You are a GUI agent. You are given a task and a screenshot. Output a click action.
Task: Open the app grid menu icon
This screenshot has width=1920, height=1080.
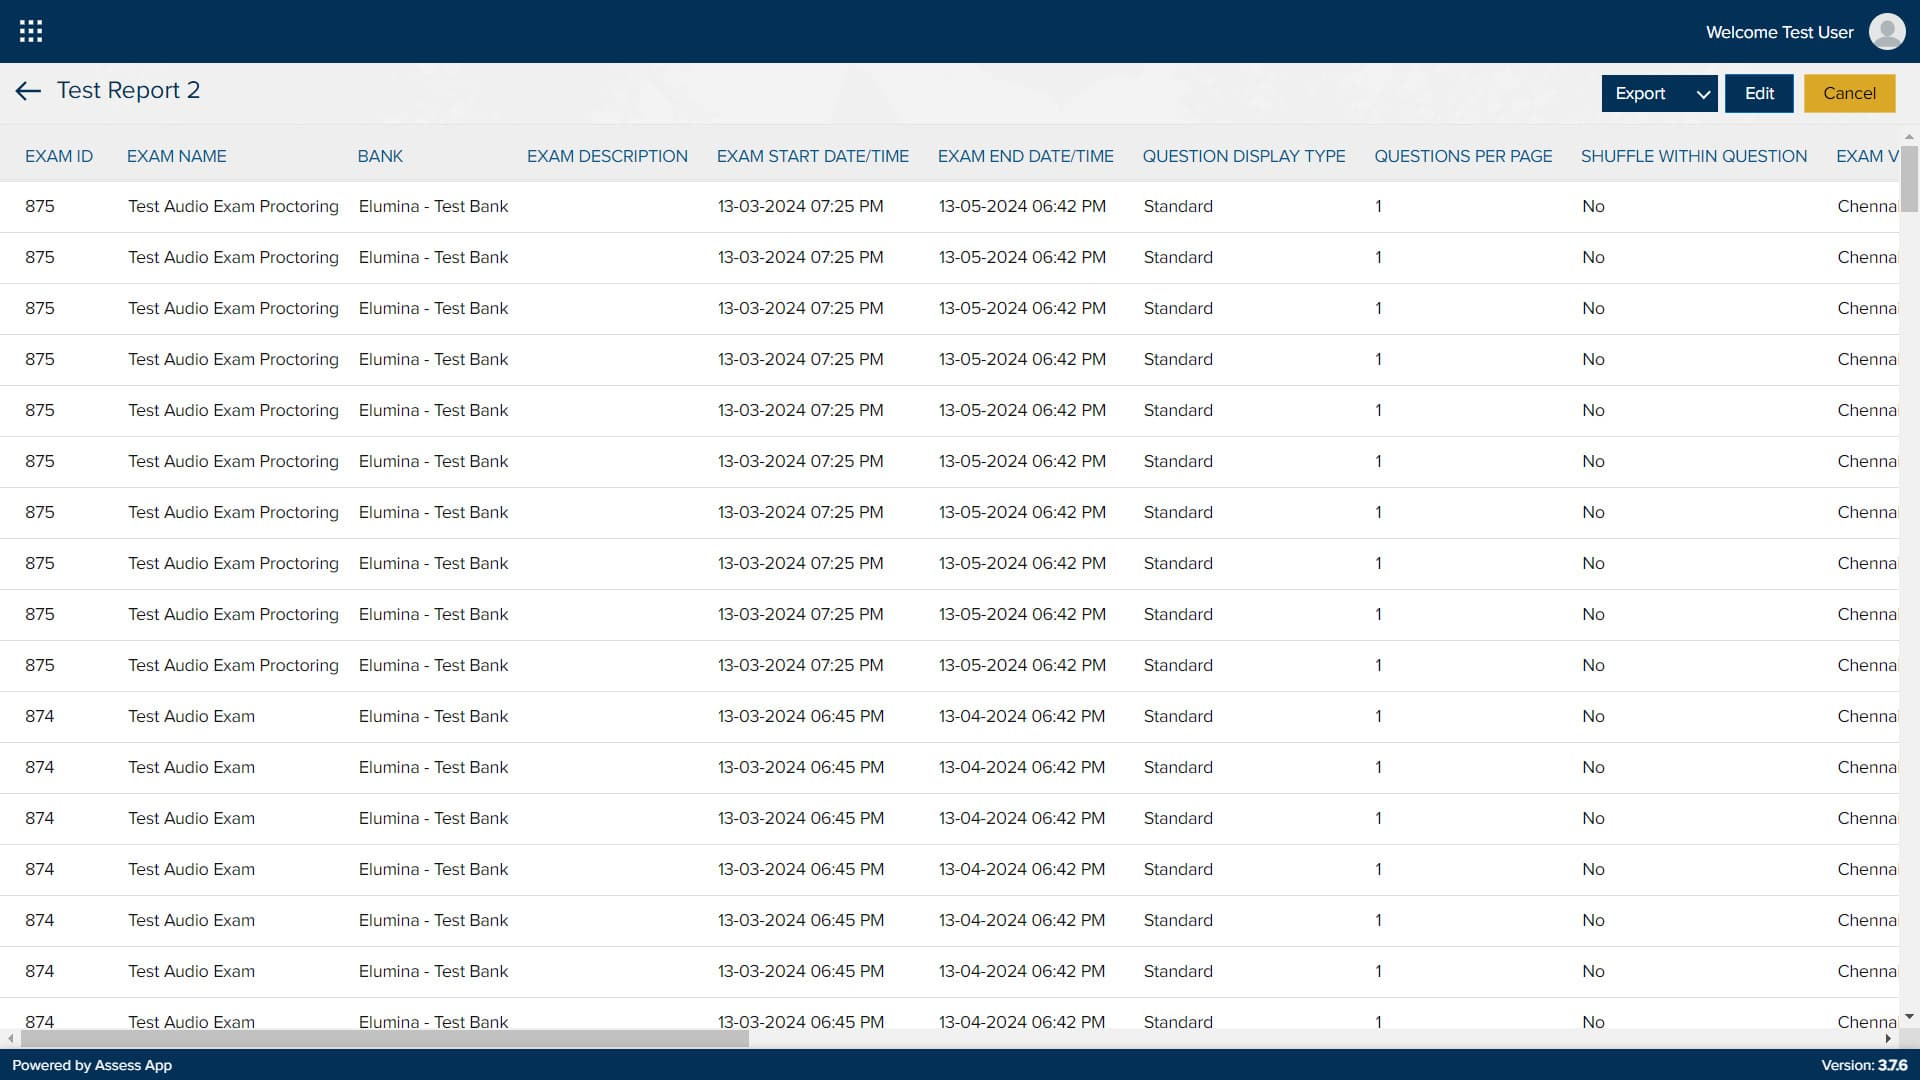pyautogui.click(x=31, y=31)
